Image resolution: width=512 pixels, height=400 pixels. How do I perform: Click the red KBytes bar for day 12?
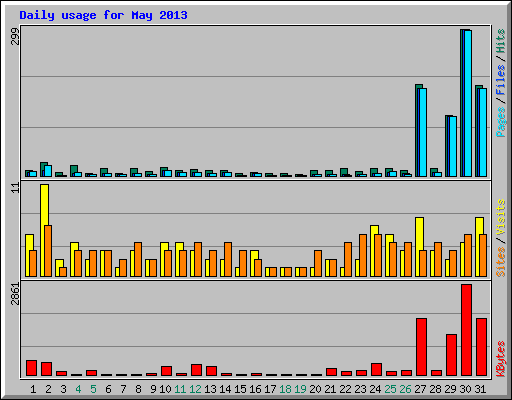196,370
